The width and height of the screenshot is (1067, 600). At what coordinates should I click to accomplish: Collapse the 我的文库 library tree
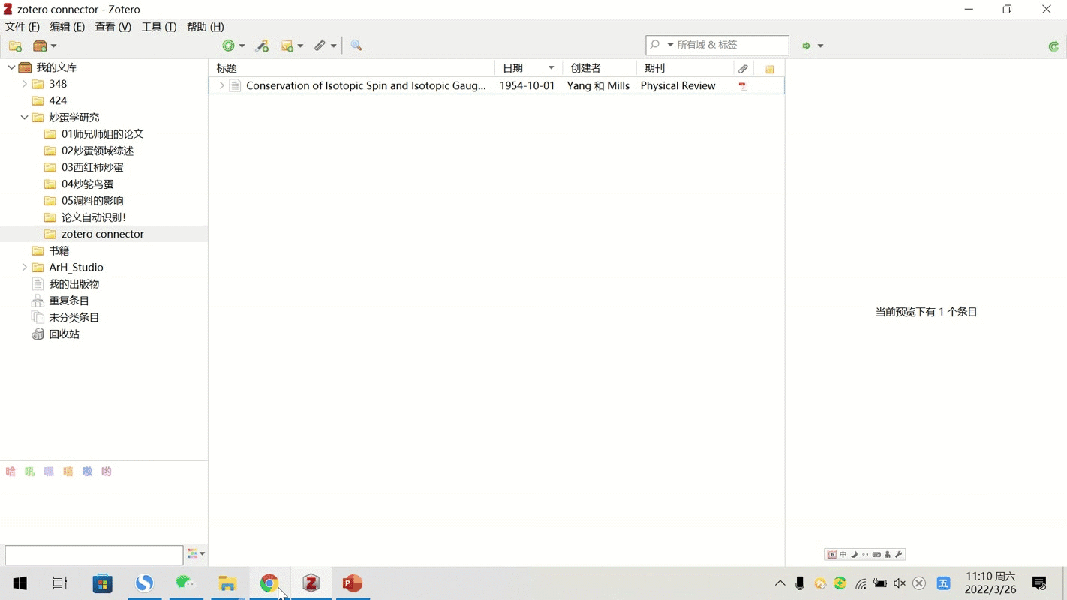[x=12, y=67]
